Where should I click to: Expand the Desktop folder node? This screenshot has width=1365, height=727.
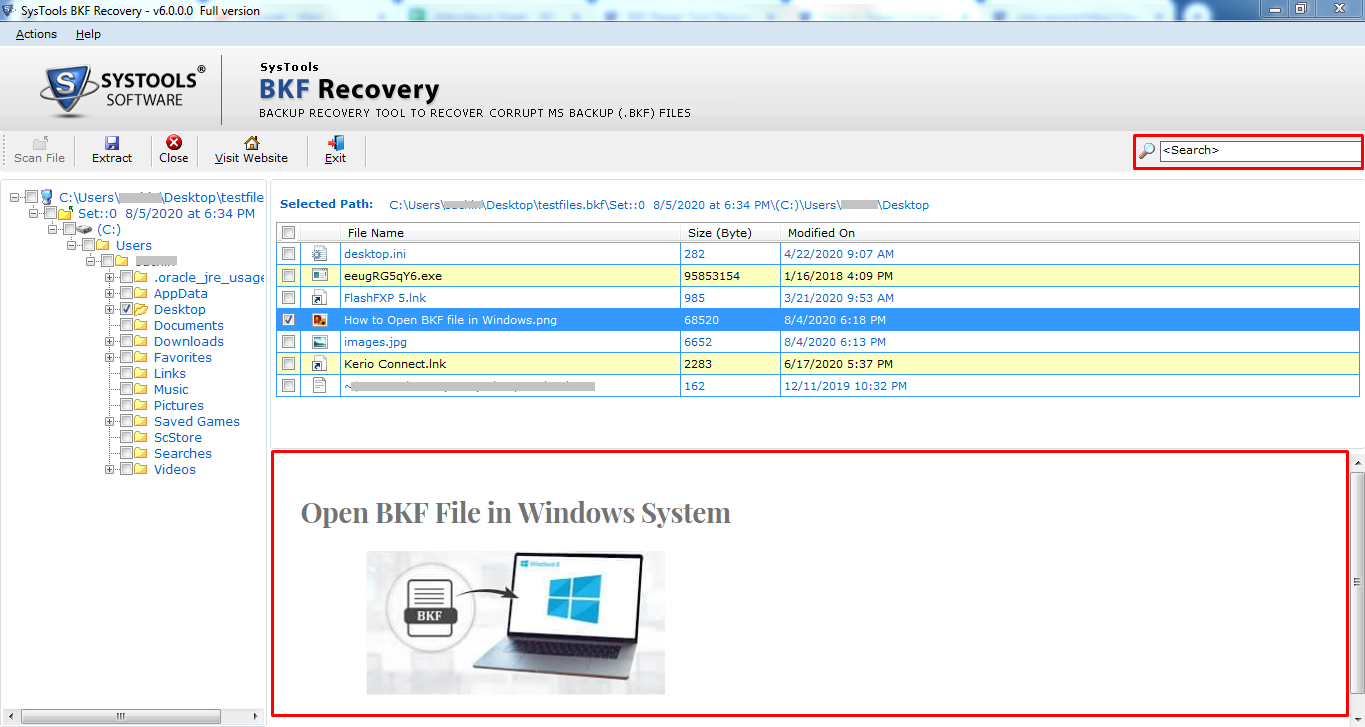110,309
